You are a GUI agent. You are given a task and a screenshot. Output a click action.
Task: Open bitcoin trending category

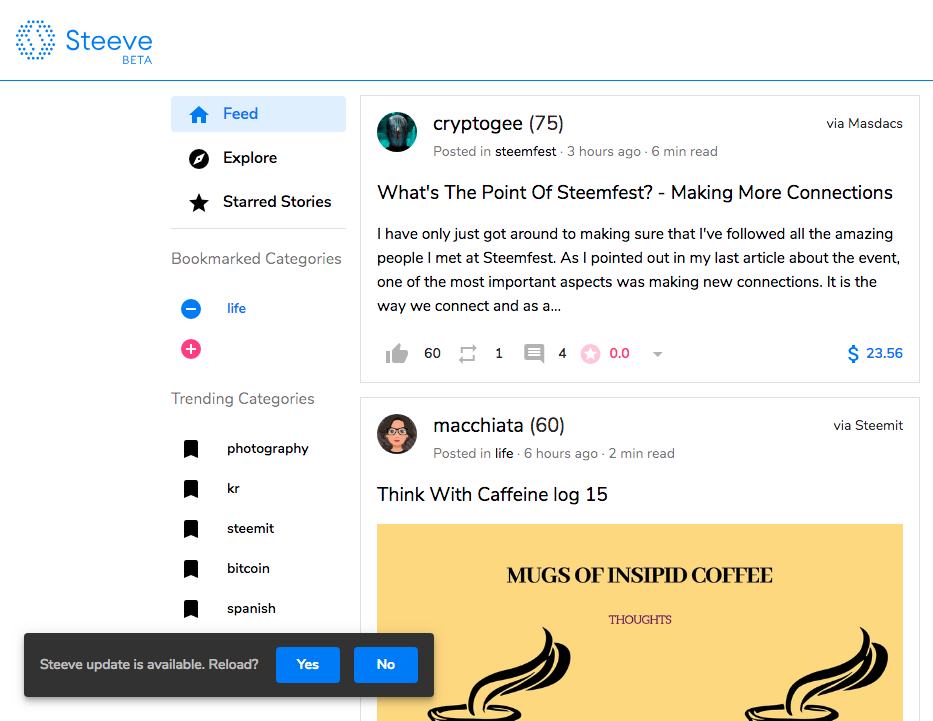click(x=248, y=569)
